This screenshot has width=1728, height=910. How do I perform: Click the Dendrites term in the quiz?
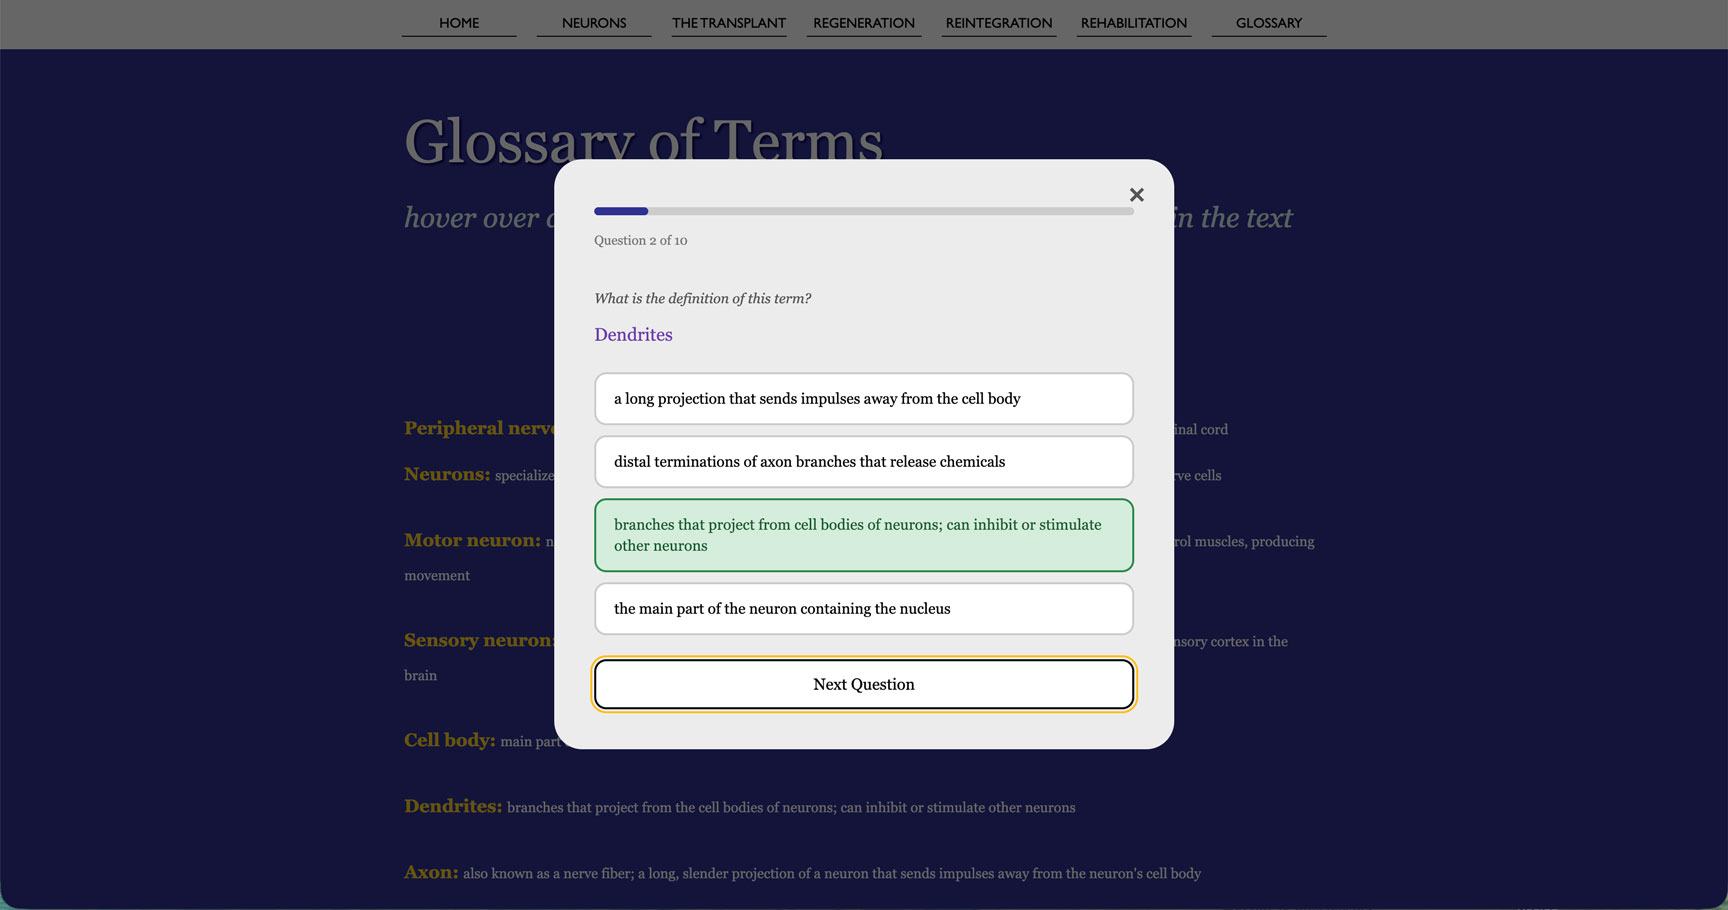click(x=633, y=334)
